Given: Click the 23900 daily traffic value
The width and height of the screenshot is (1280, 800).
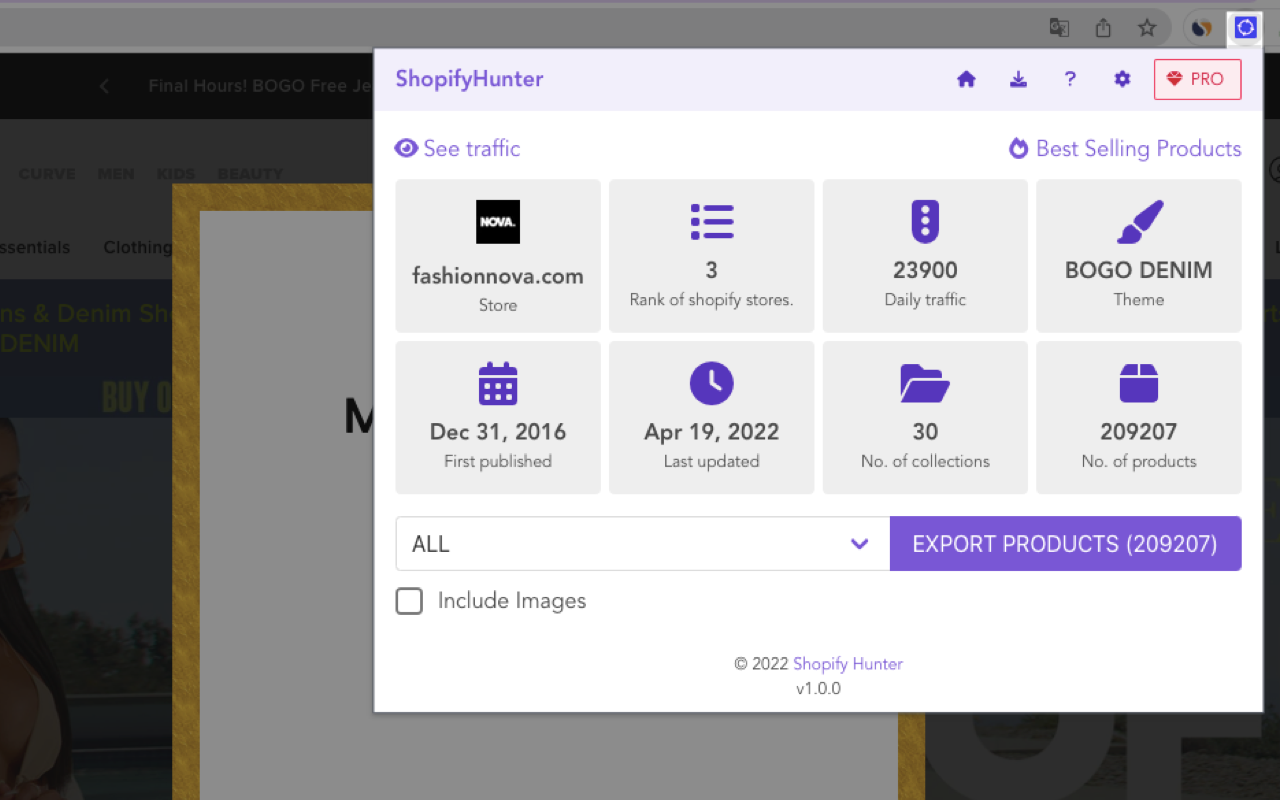Looking at the screenshot, I should [x=925, y=270].
